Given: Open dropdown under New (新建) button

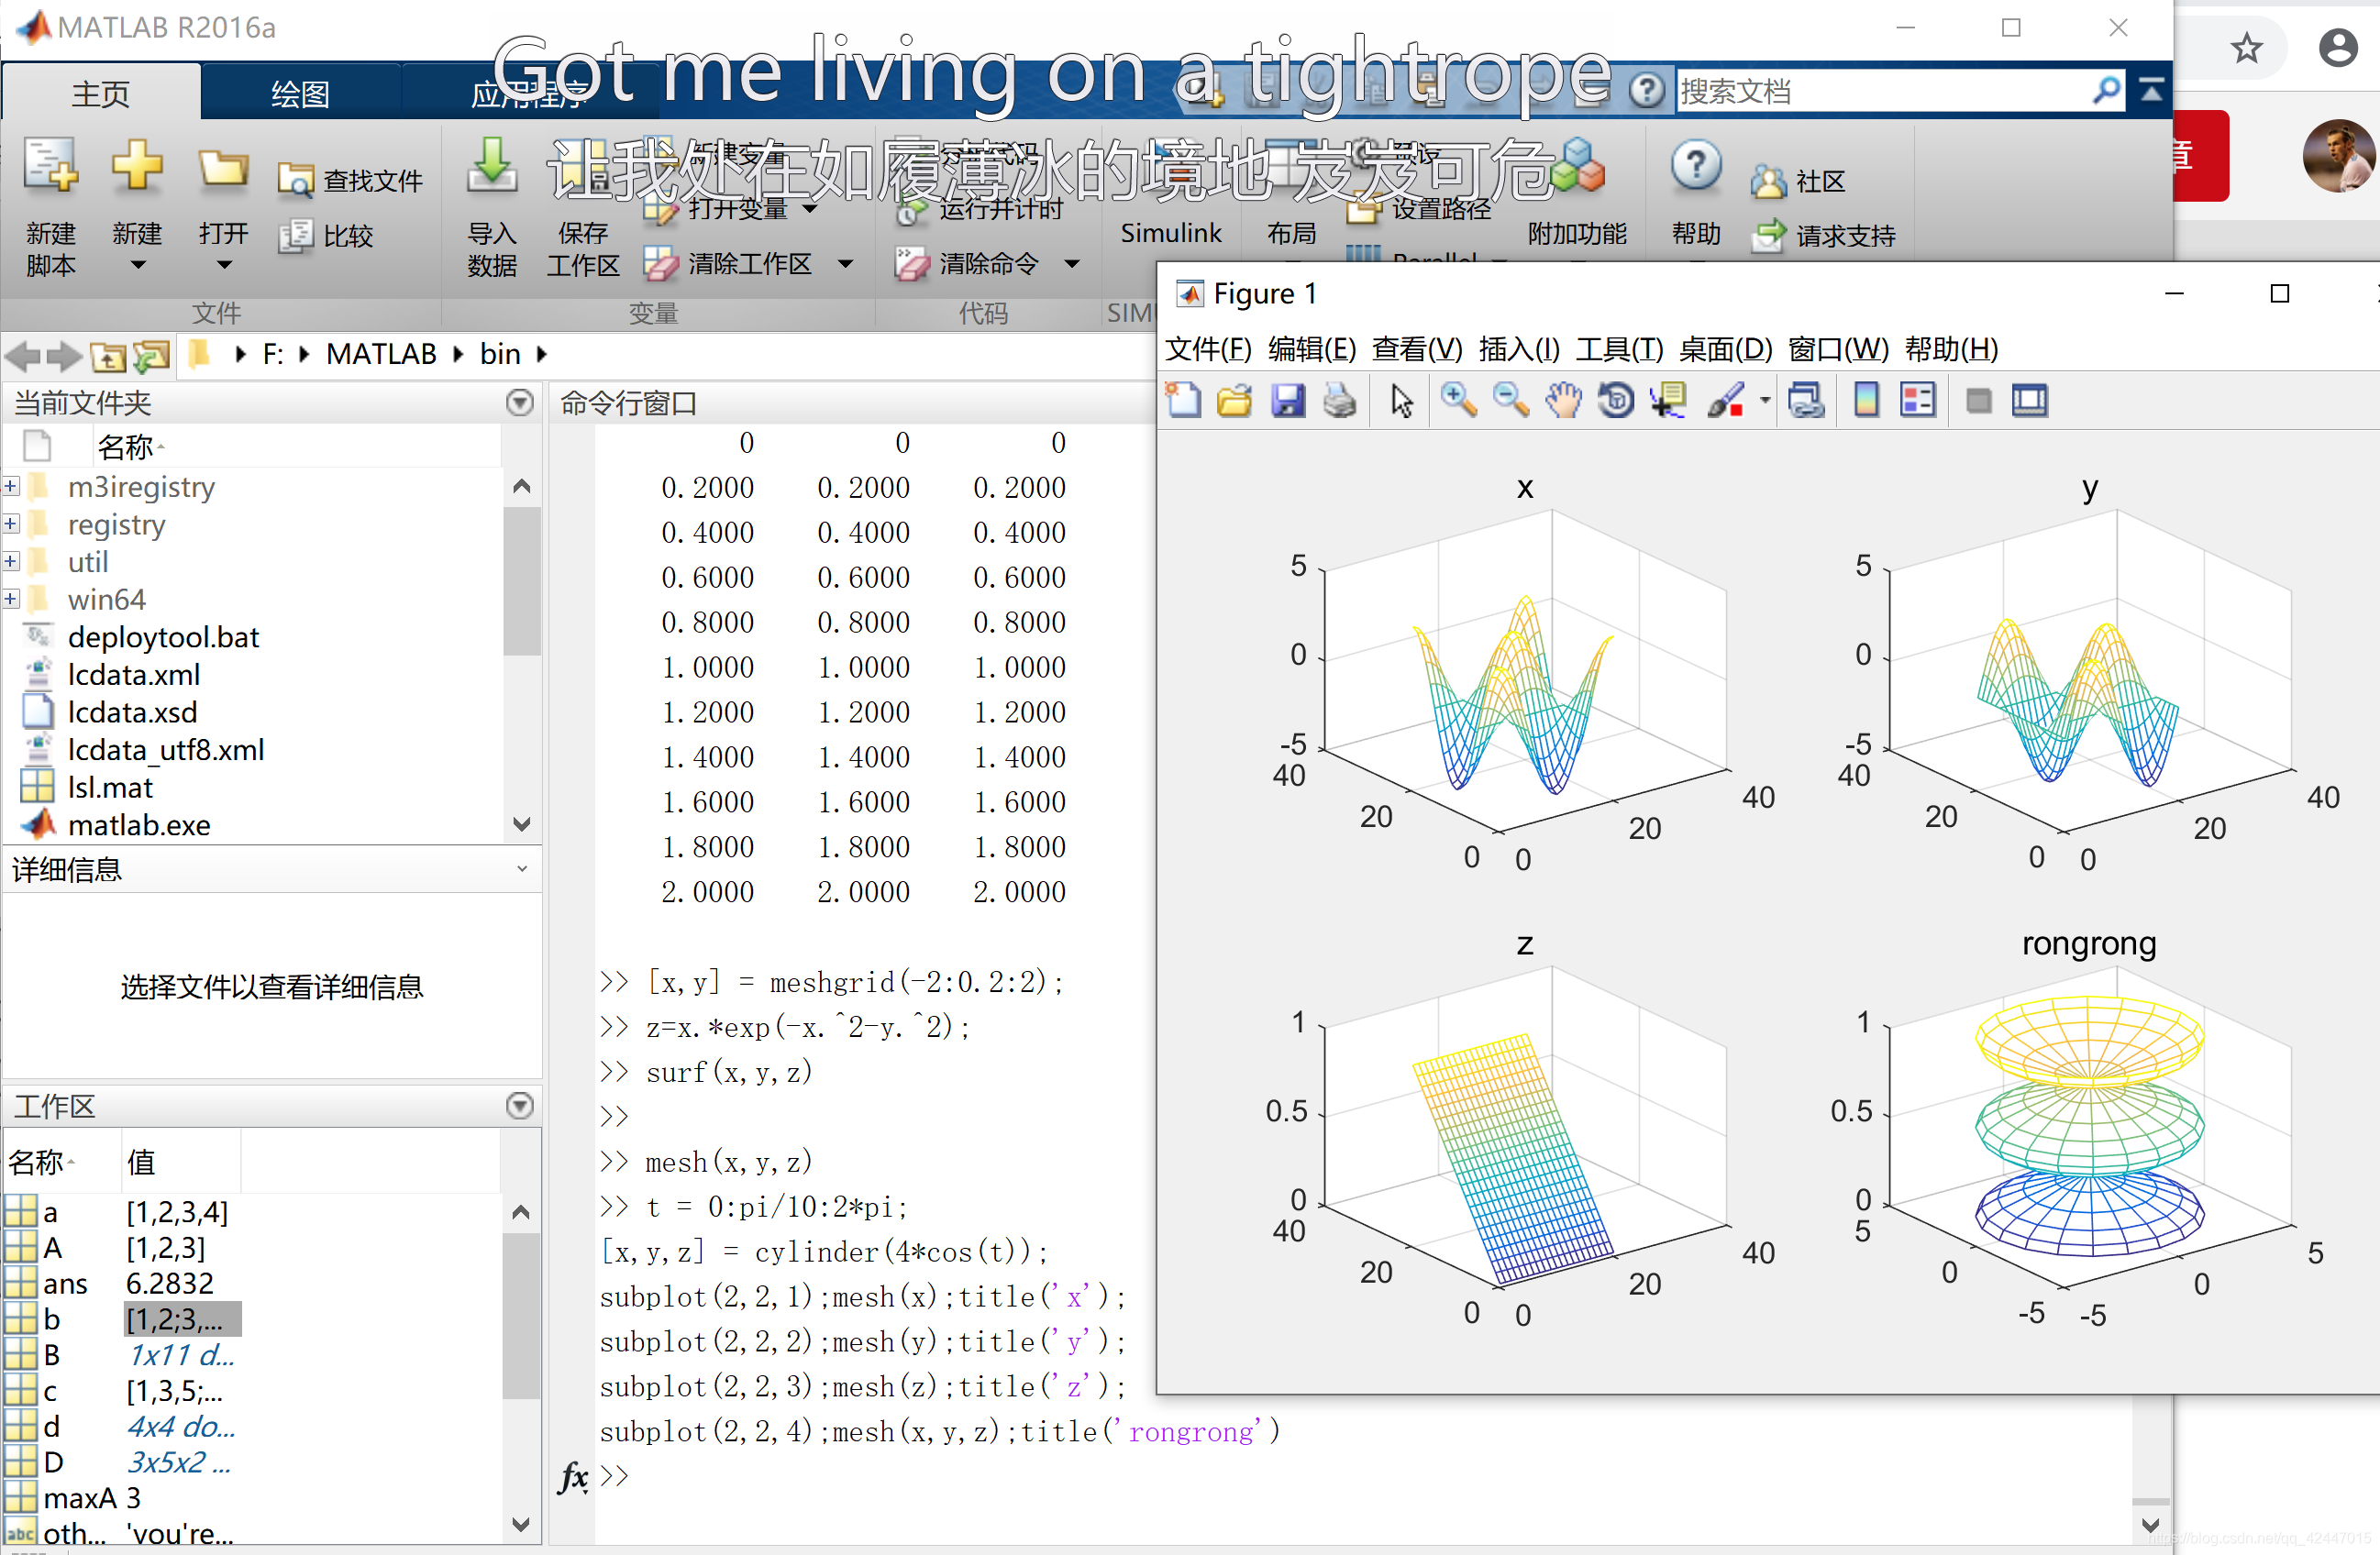Looking at the screenshot, I should pos(138,265).
